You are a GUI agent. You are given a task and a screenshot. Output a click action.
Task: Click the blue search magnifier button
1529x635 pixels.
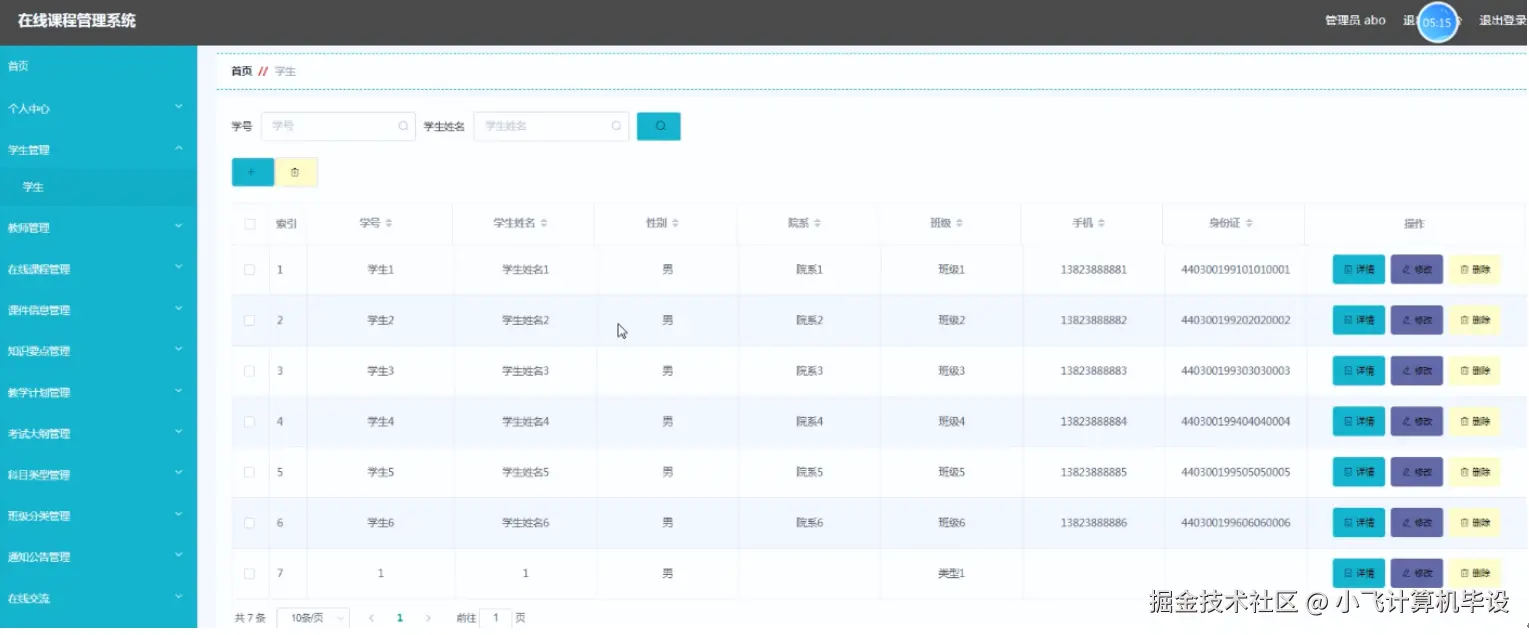point(659,126)
